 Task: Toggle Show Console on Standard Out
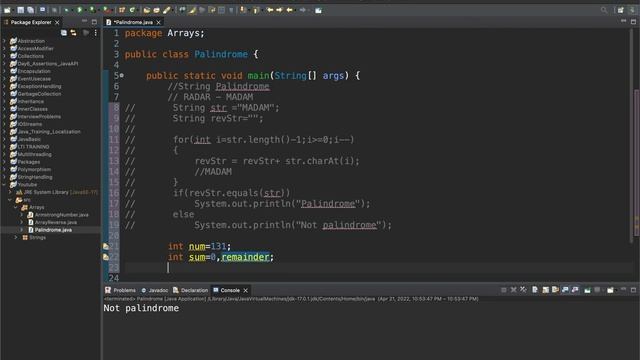(x=565, y=290)
